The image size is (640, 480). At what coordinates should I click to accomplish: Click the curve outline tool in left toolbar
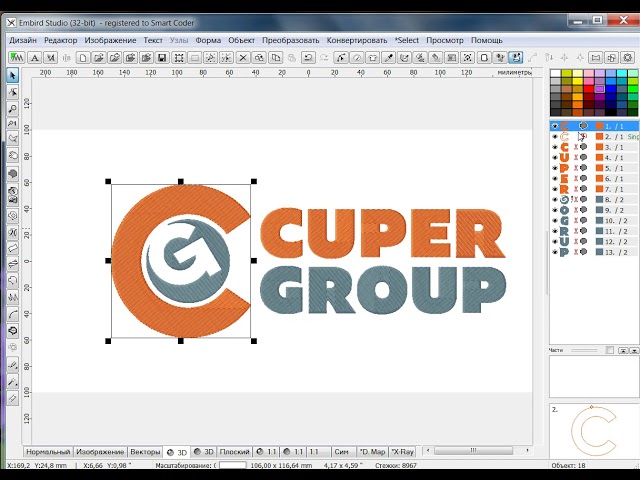pyautogui.click(x=13, y=314)
